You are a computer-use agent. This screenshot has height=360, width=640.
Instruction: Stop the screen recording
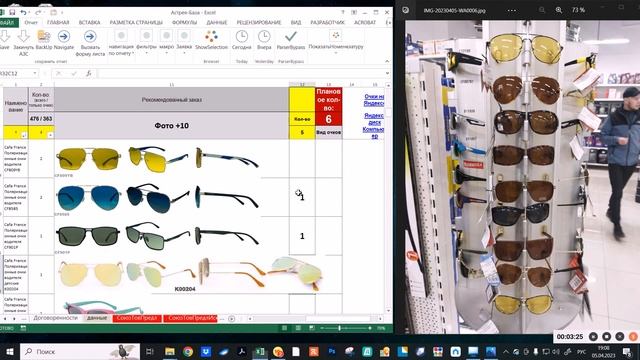(x=607, y=336)
